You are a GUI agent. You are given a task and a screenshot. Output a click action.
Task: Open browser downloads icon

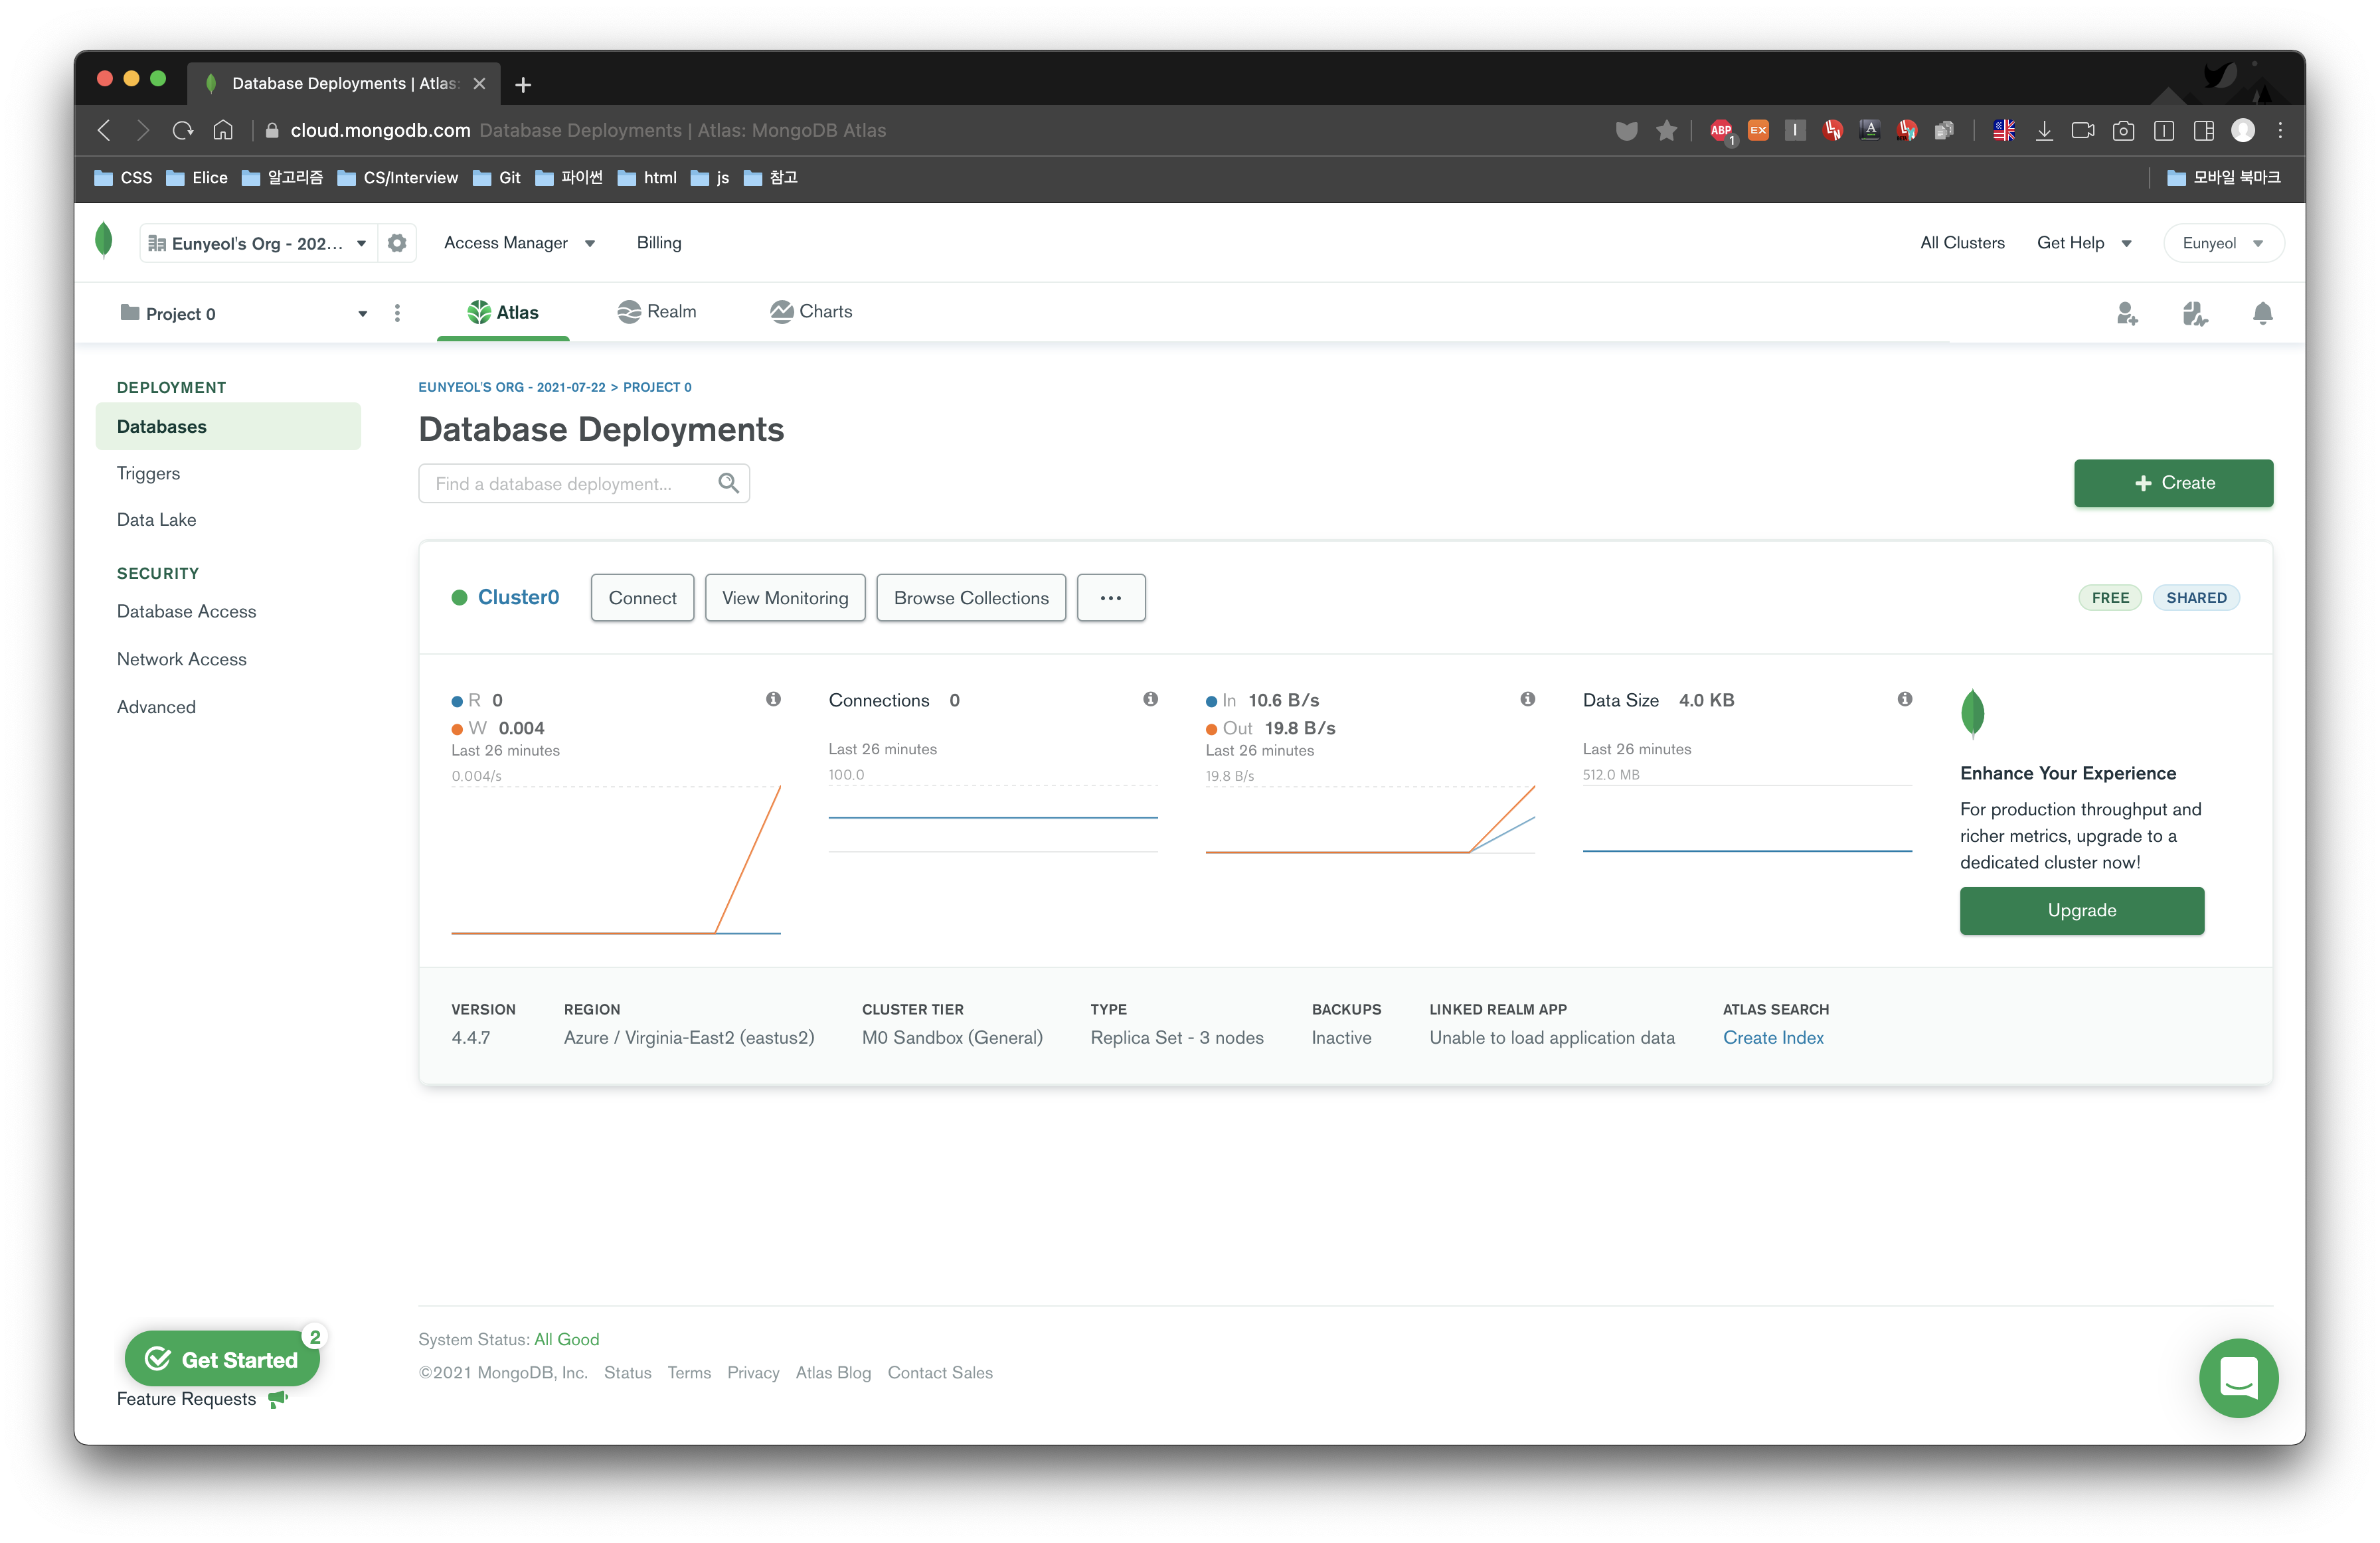[x=2044, y=130]
